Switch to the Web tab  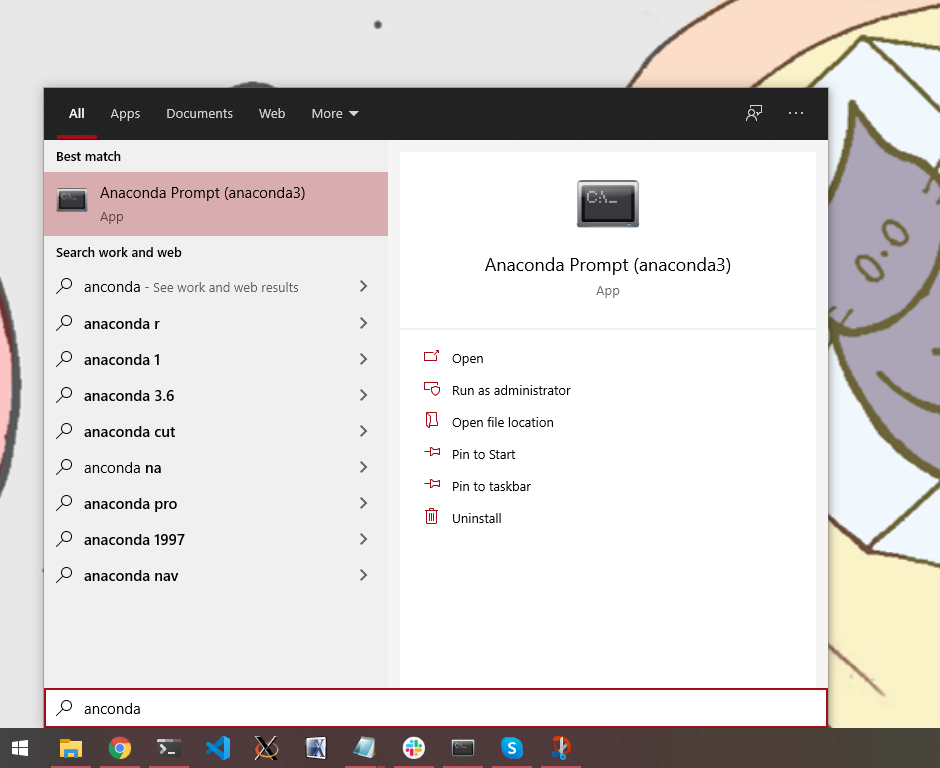tap(272, 113)
